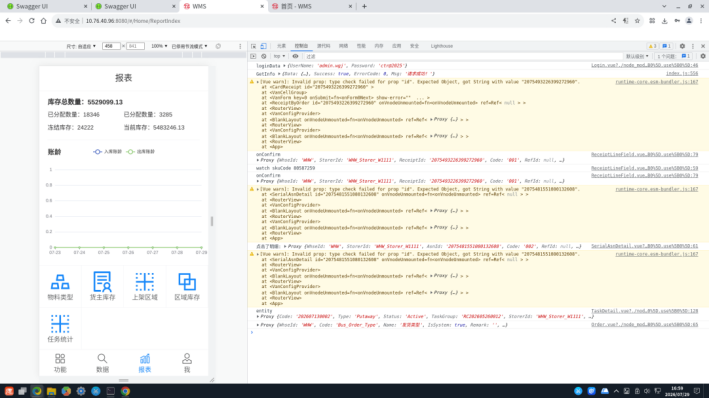Screen dimensions: 709x399
Task: Click the address bar URL
Action: point(133,21)
